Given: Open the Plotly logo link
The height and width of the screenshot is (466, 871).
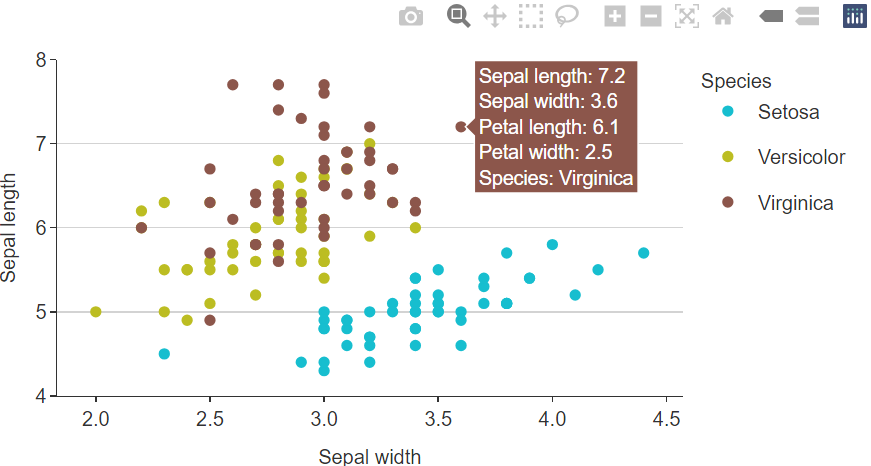Looking at the screenshot, I should 855,16.
